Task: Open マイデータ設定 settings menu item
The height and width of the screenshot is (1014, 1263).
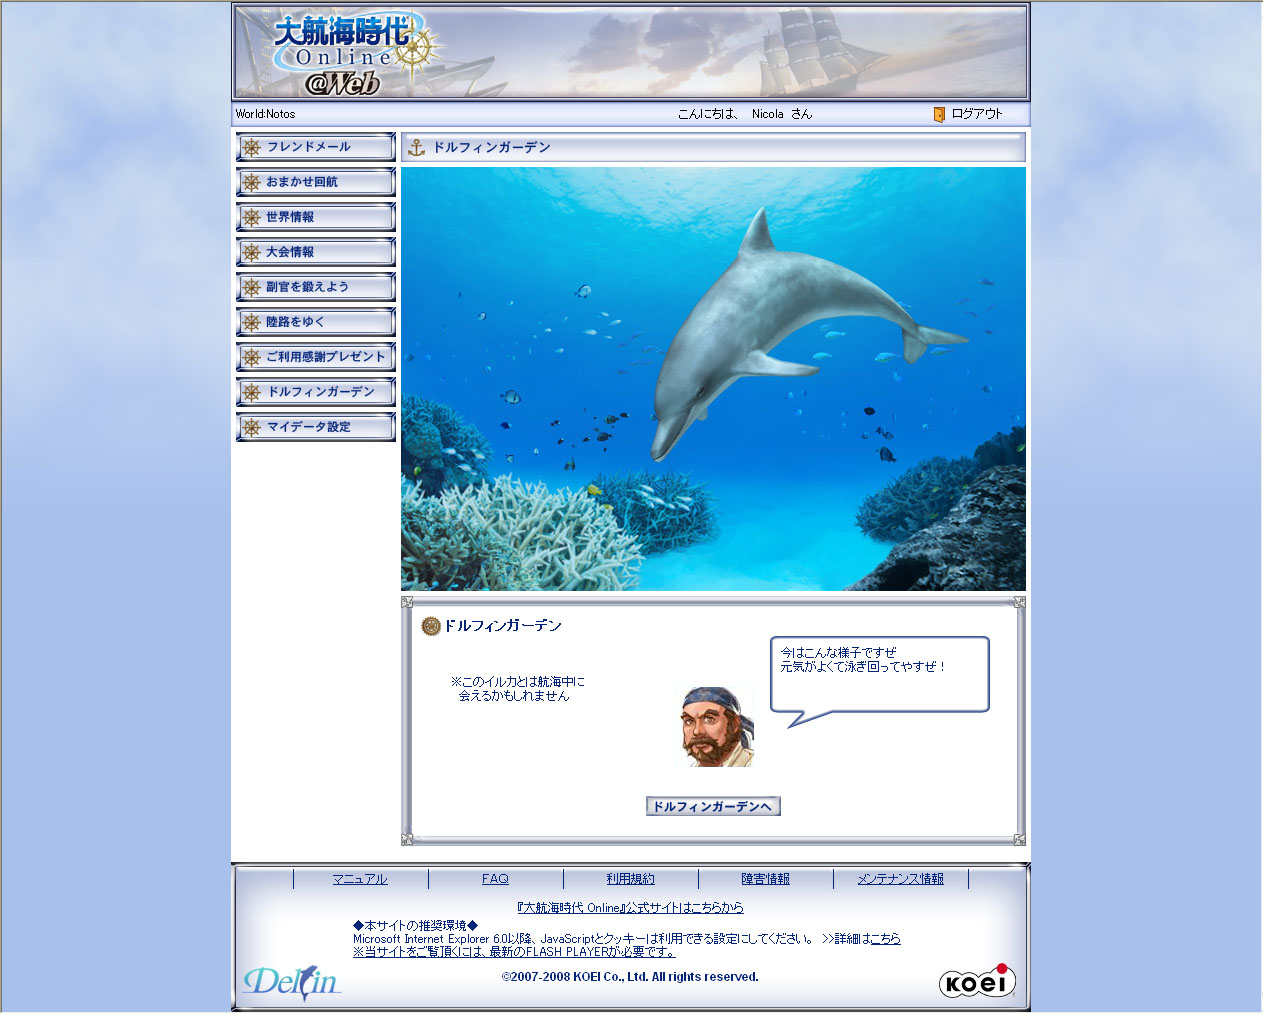Action: (316, 427)
